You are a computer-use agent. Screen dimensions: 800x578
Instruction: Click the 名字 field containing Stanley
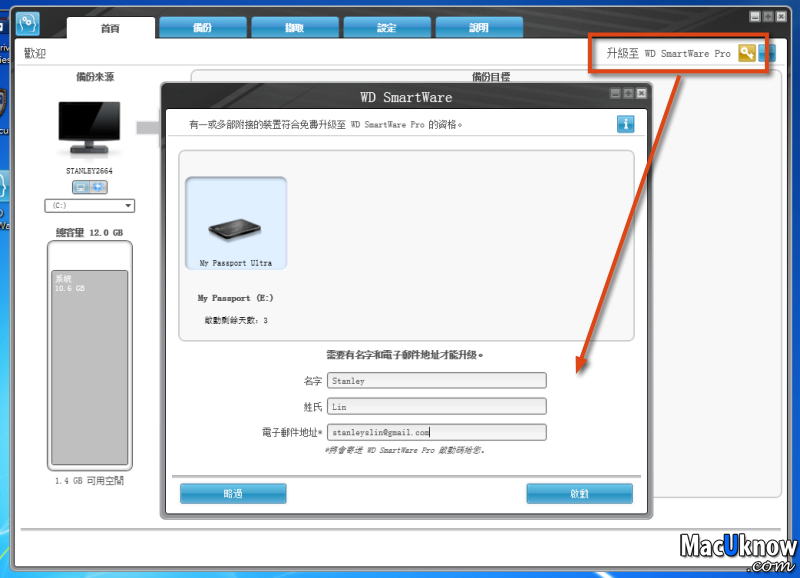click(436, 380)
